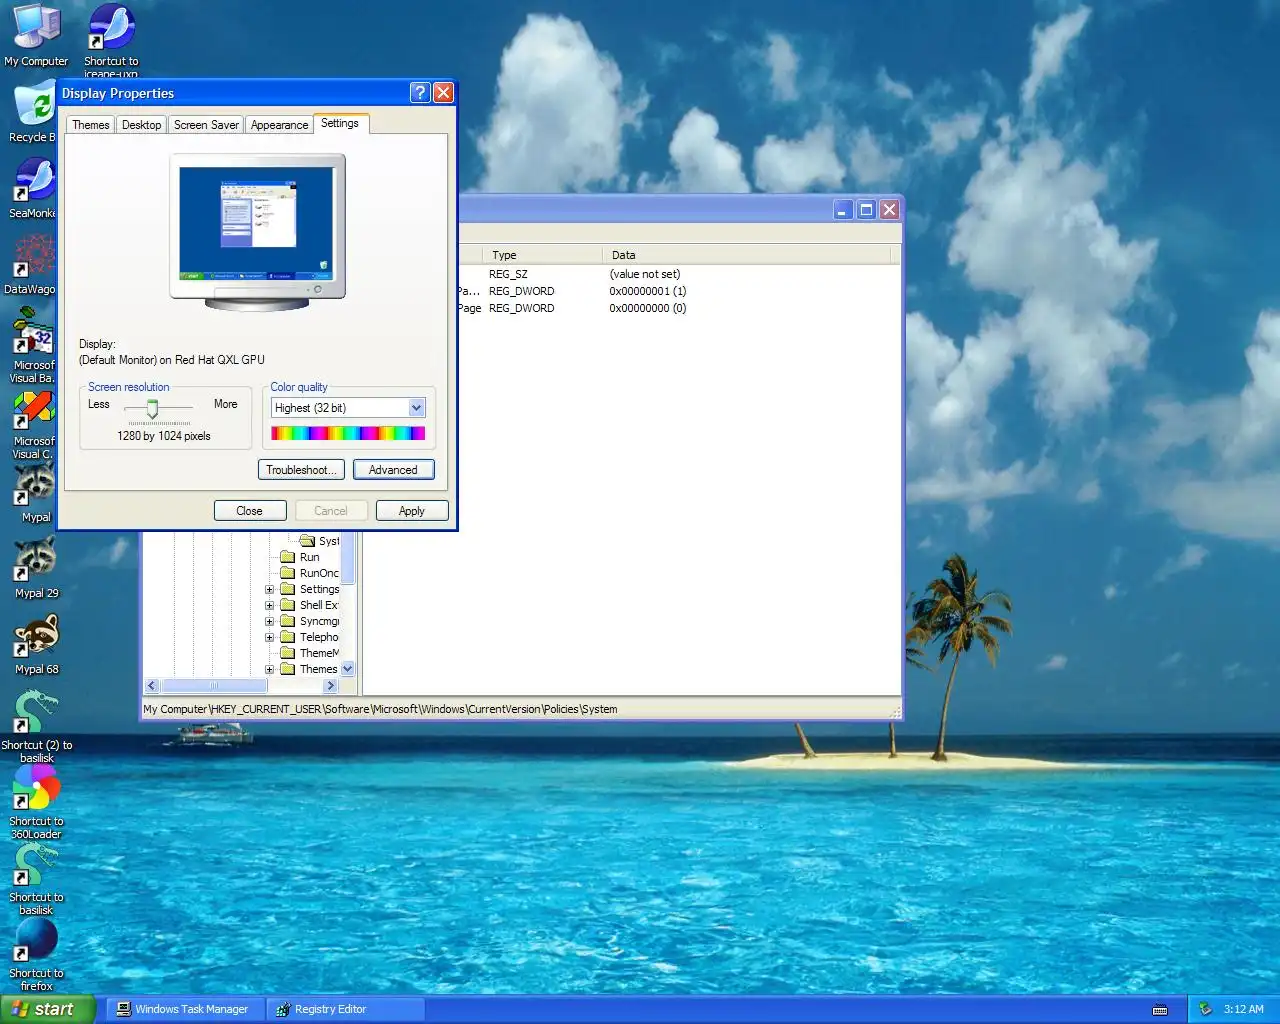1280x1024 pixels.
Task: Switch to the Desktop tab
Action: click(x=141, y=125)
